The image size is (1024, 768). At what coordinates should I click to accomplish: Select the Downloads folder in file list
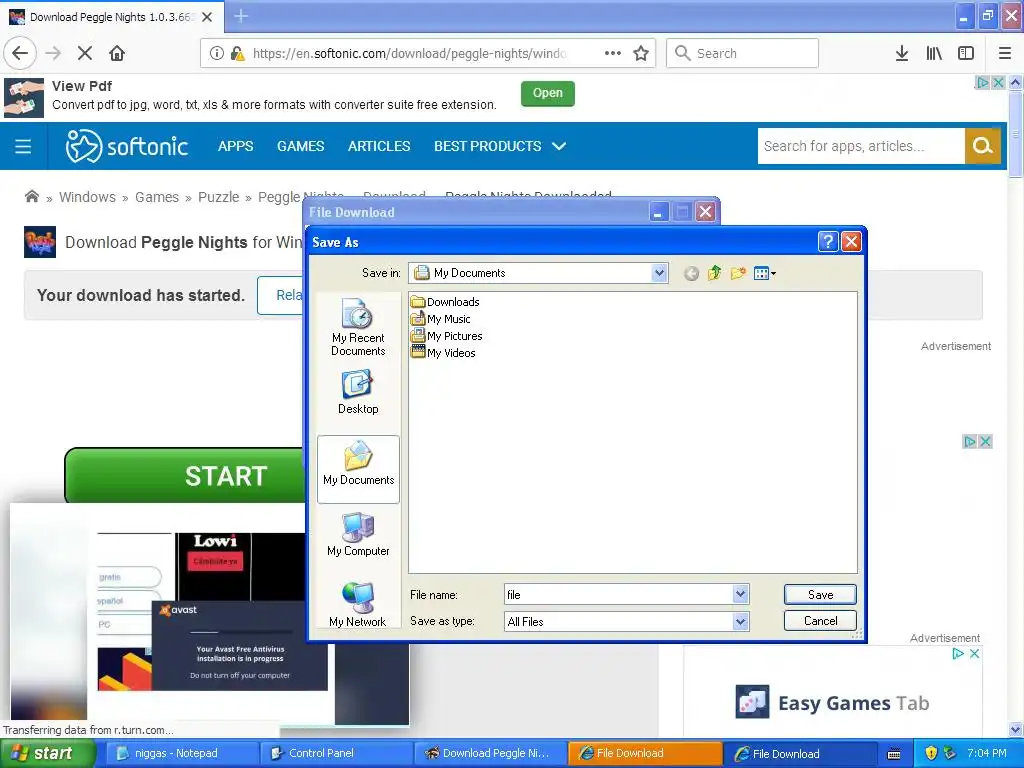tap(445, 302)
